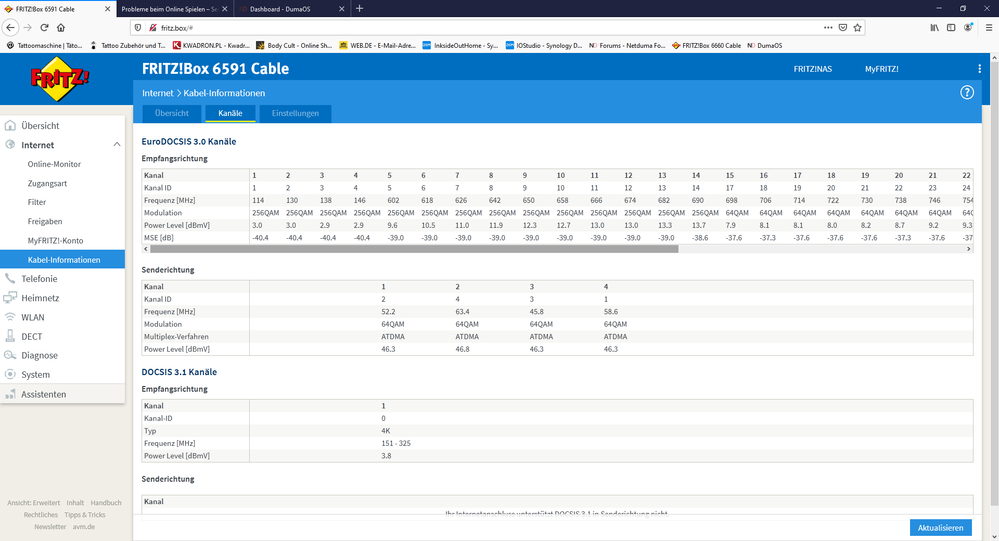
Task: Click the Telefonie phone icon in sidebar
Action: (10, 278)
